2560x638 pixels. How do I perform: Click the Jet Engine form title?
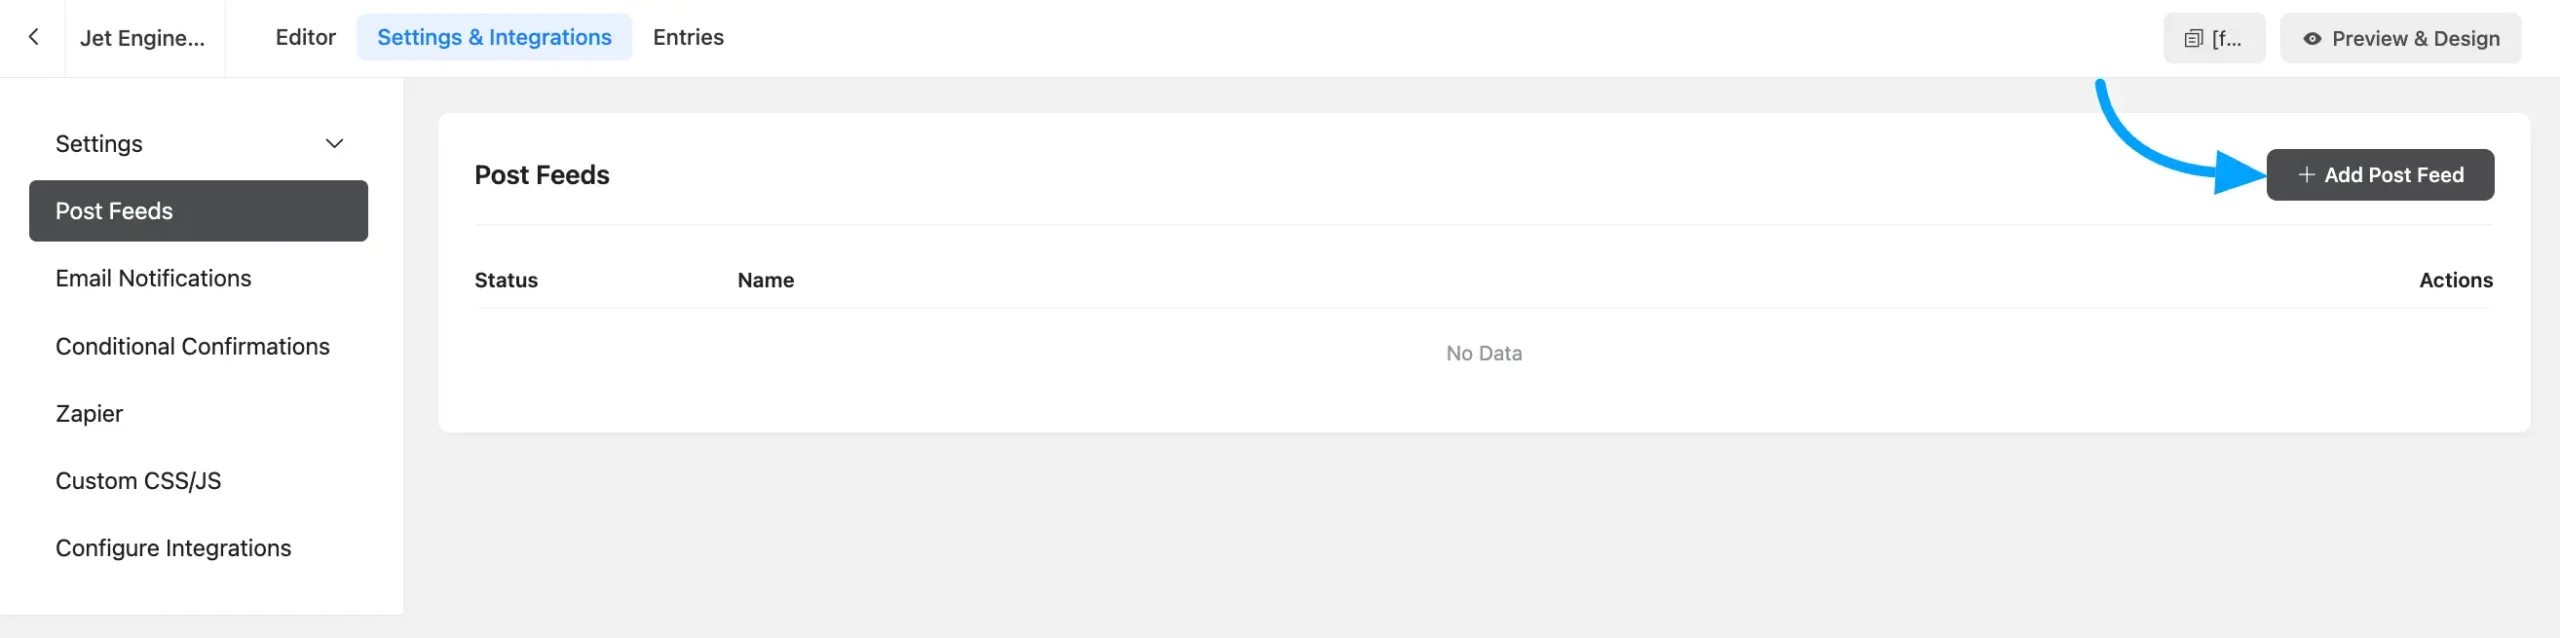(x=142, y=38)
